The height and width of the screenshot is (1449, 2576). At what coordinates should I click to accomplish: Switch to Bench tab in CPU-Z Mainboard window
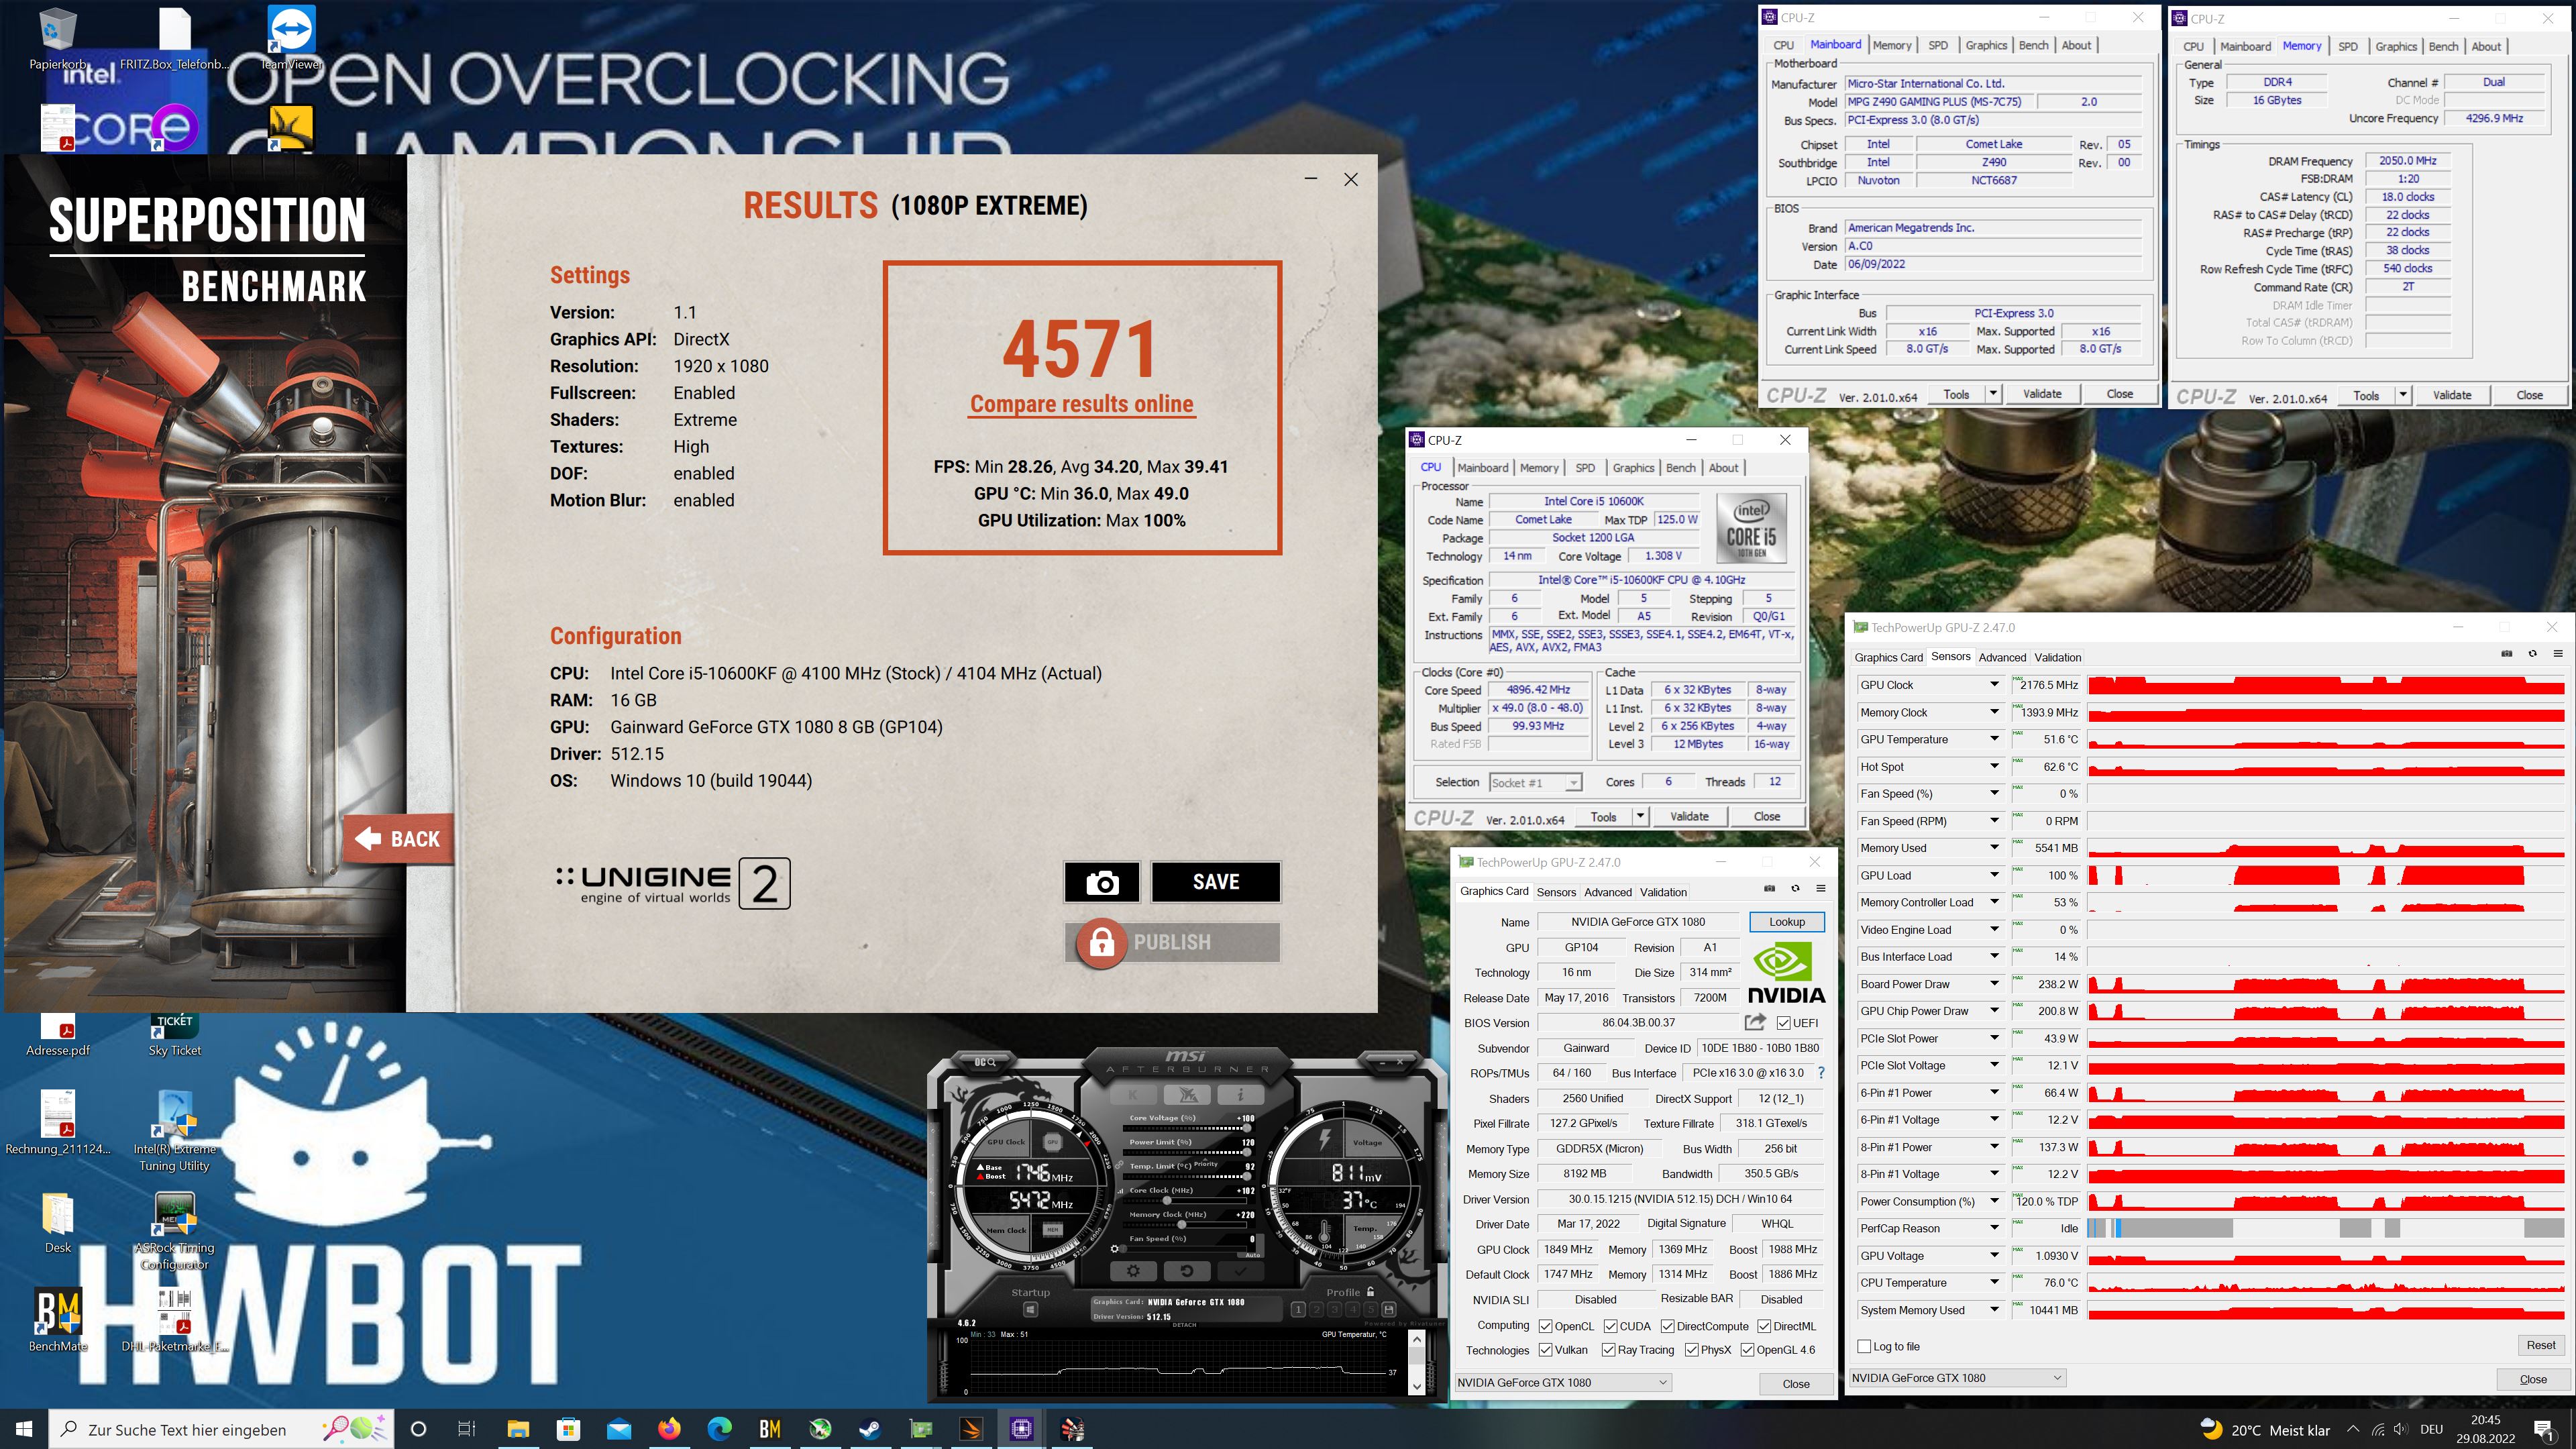[2034, 45]
